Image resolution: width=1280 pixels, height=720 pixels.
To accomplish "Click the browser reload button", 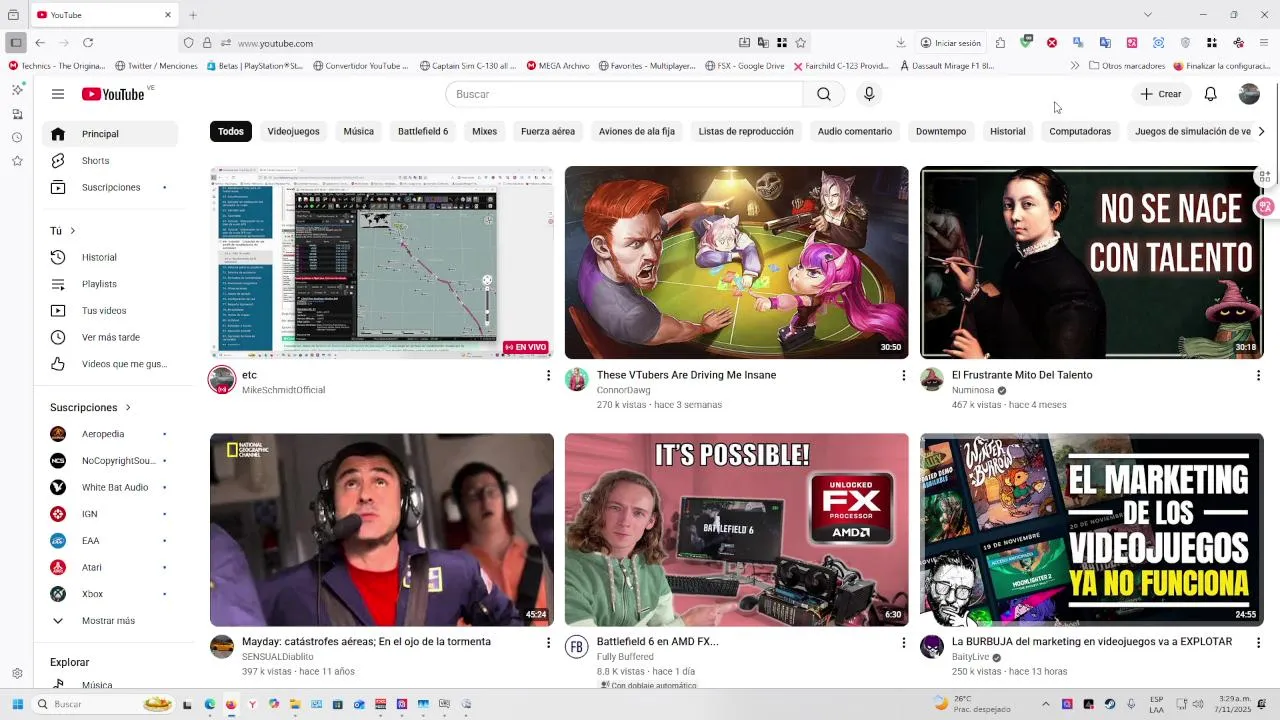I will coord(88,43).
